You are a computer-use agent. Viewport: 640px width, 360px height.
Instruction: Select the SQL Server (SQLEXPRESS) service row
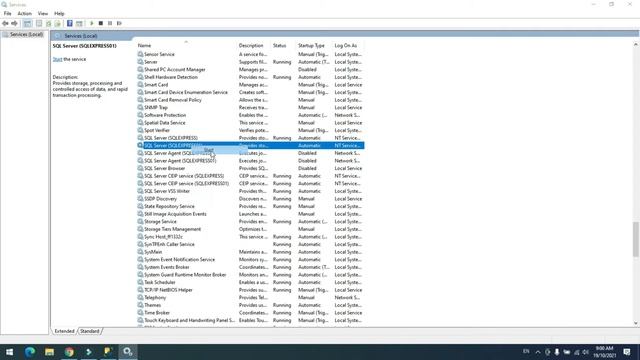pyautogui.click(x=251, y=138)
